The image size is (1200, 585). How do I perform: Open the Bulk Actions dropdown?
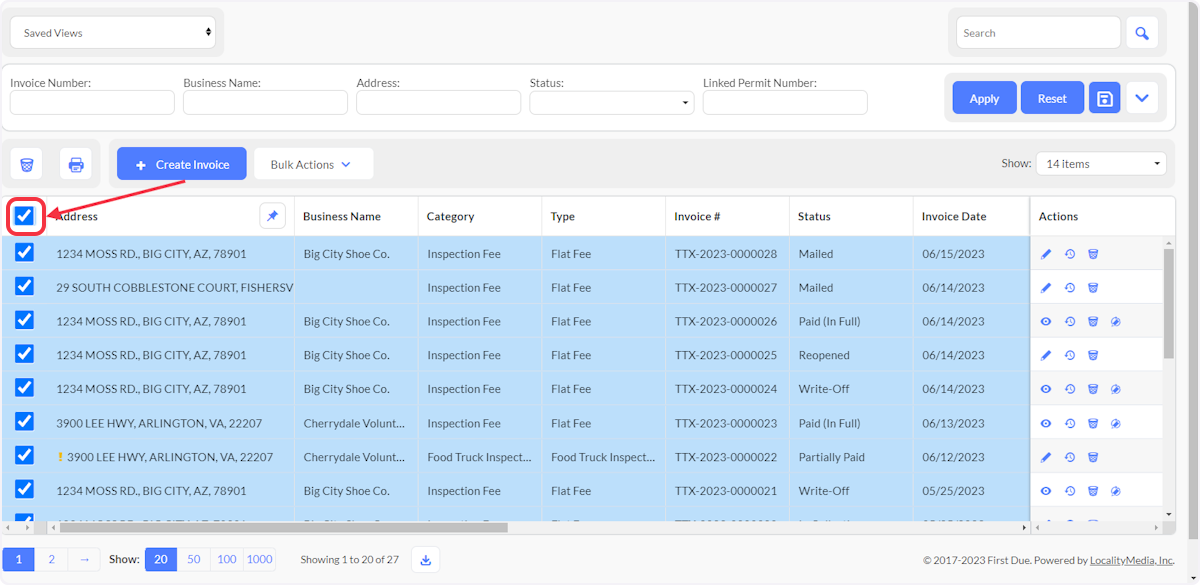point(313,164)
